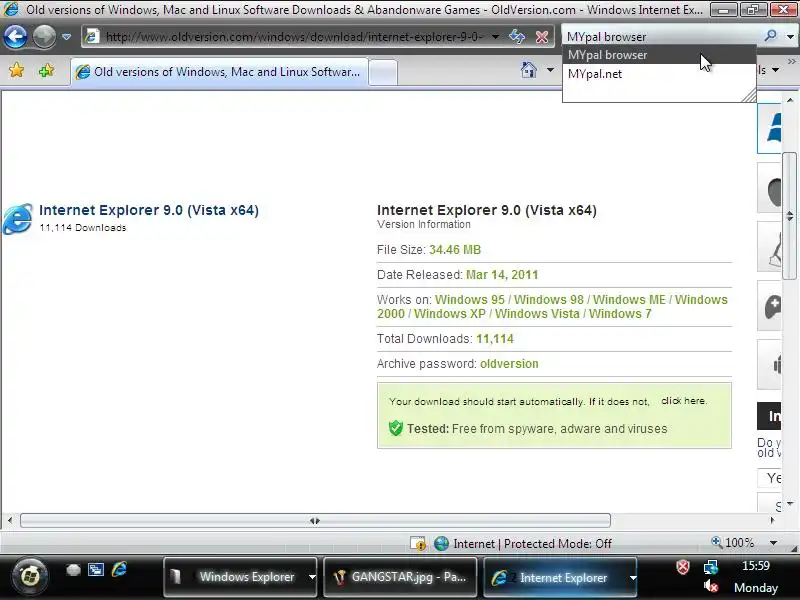Click the search box containing MYpal browser
Image resolution: width=800 pixels, height=600 pixels.
pyautogui.click(x=662, y=37)
